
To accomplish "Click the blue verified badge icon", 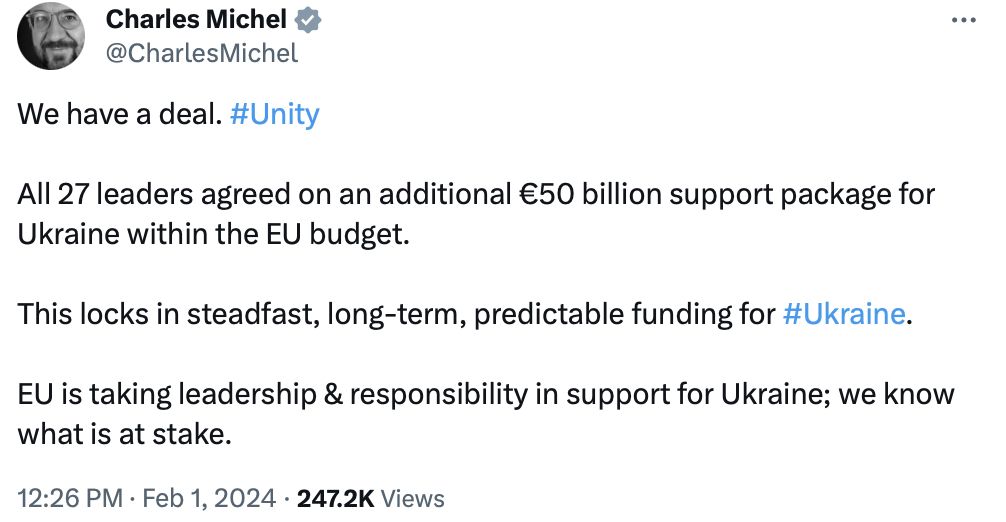I will [x=308, y=19].
